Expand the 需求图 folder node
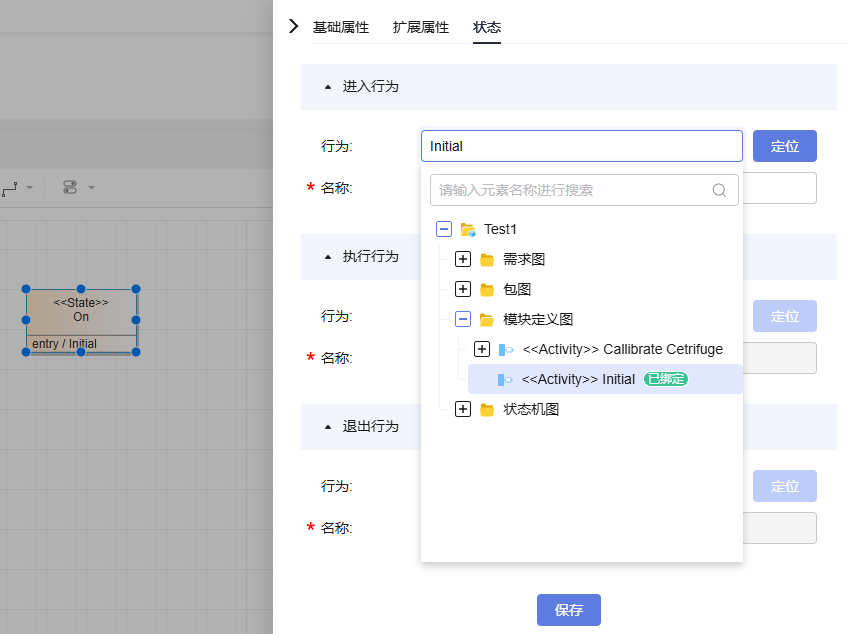Image resolution: width=848 pixels, height=634 pixels. click(462, 260)
